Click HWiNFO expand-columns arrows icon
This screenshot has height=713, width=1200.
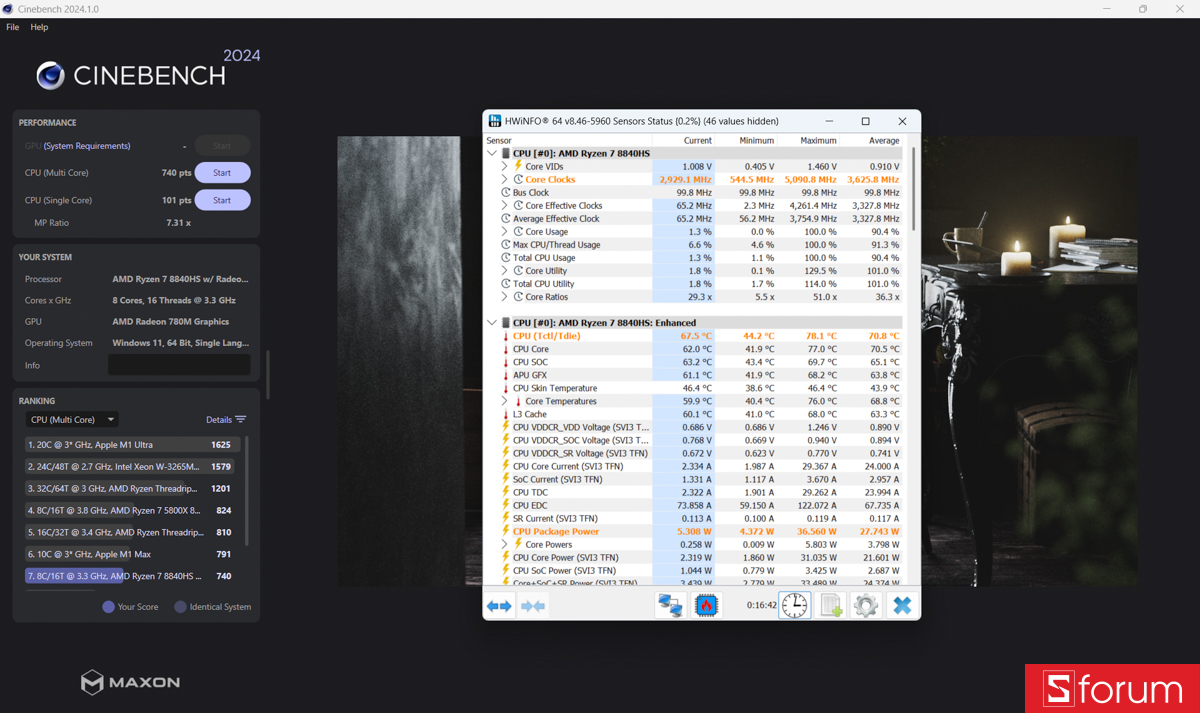coord(499,605)
